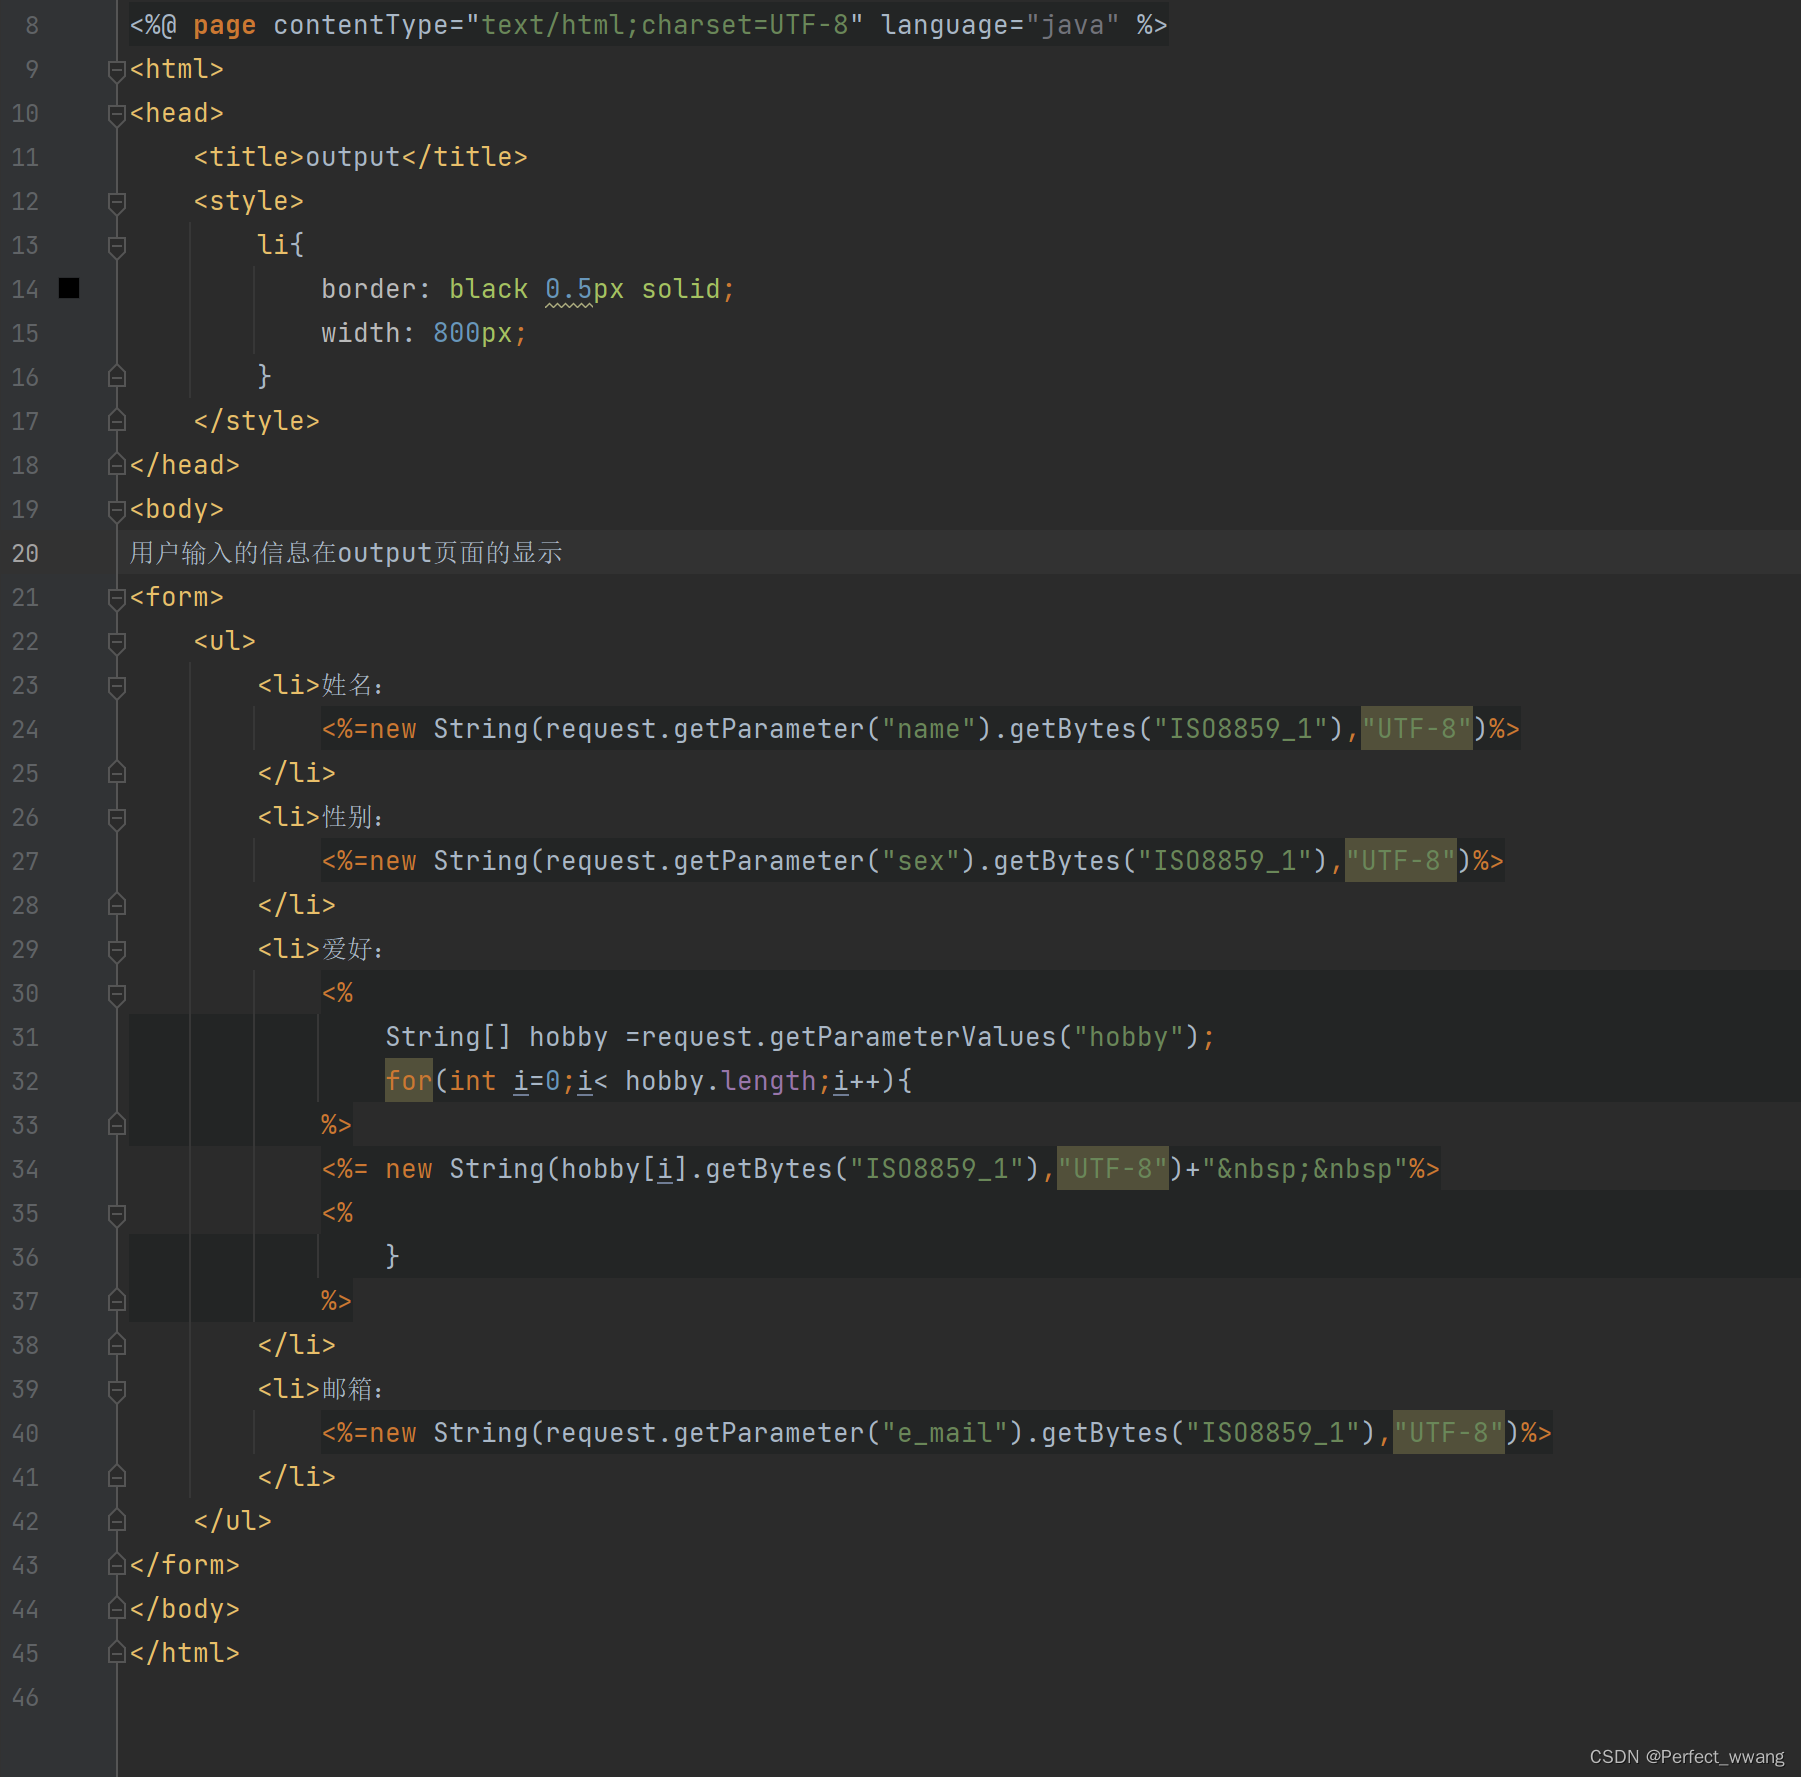
Task: Click the black color swatch on line 14
Action: 69,288
